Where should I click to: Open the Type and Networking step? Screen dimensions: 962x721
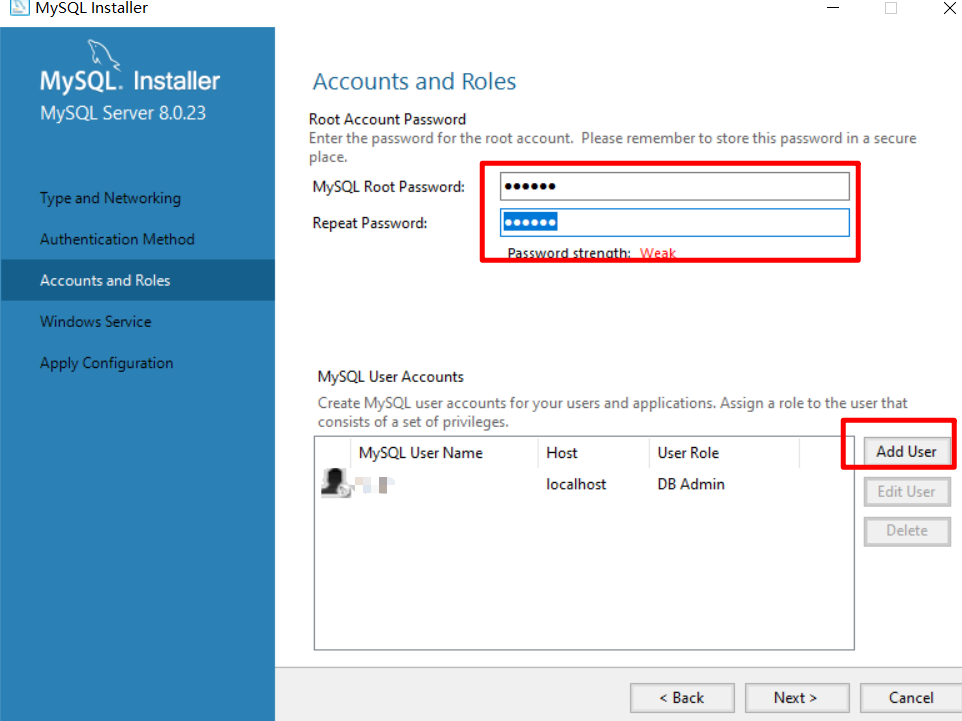coord(110,198)
